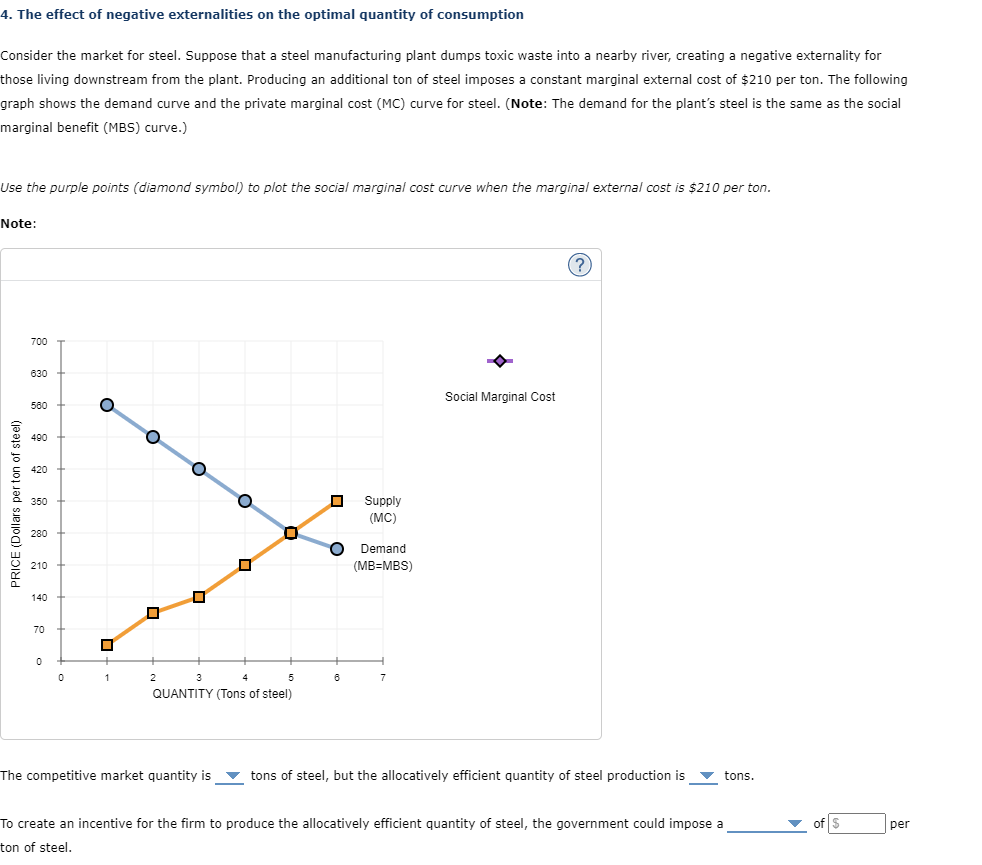Click the Demand (MB=MBS) blue circle legend marker
This screenshot has width=982, height=865.
pyautogui.click(x=337, y=548)
